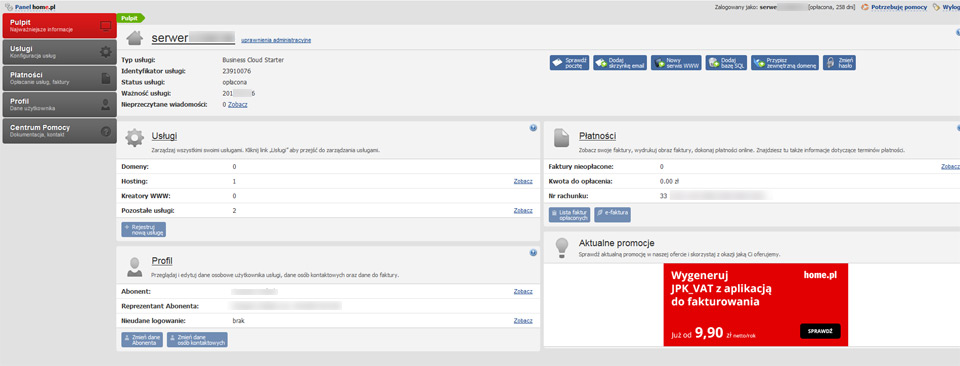The height and width of the screenshot is (366, 960).
Task: Click Zmień dane Abonenta
Action: tap(143, 340)
